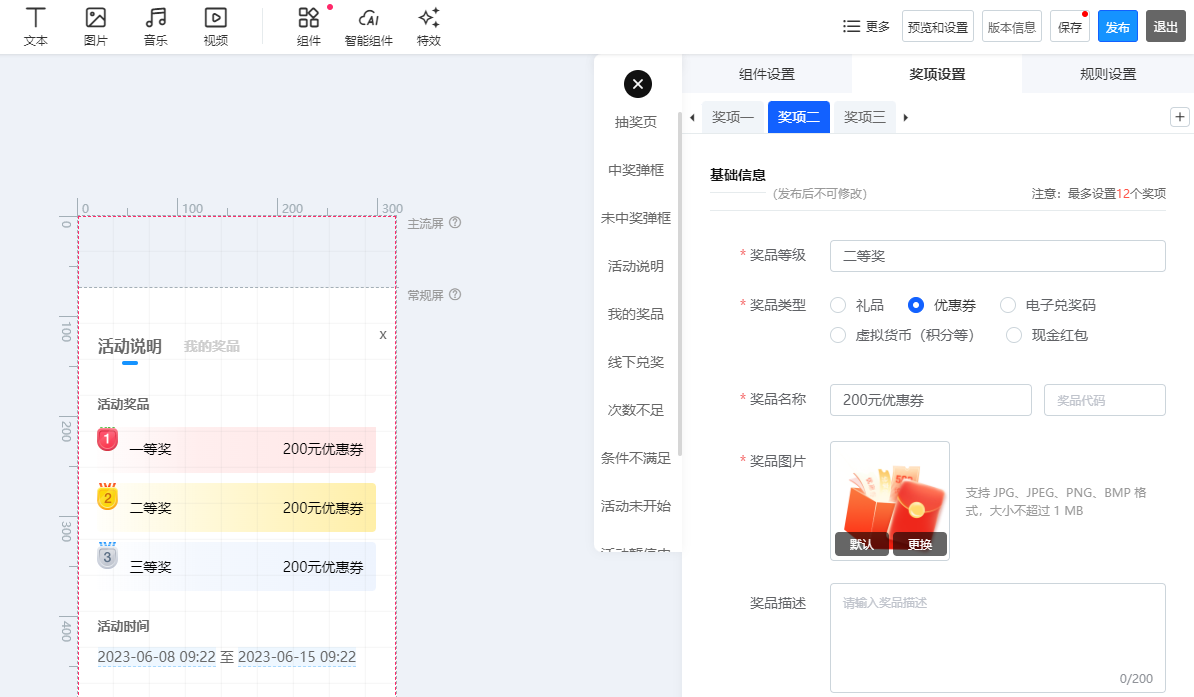Image resolution: width=1194 pixels, height=697 pixels.
Task: Switch to the 奖项三 prize tab
Action: click(865, 117)
